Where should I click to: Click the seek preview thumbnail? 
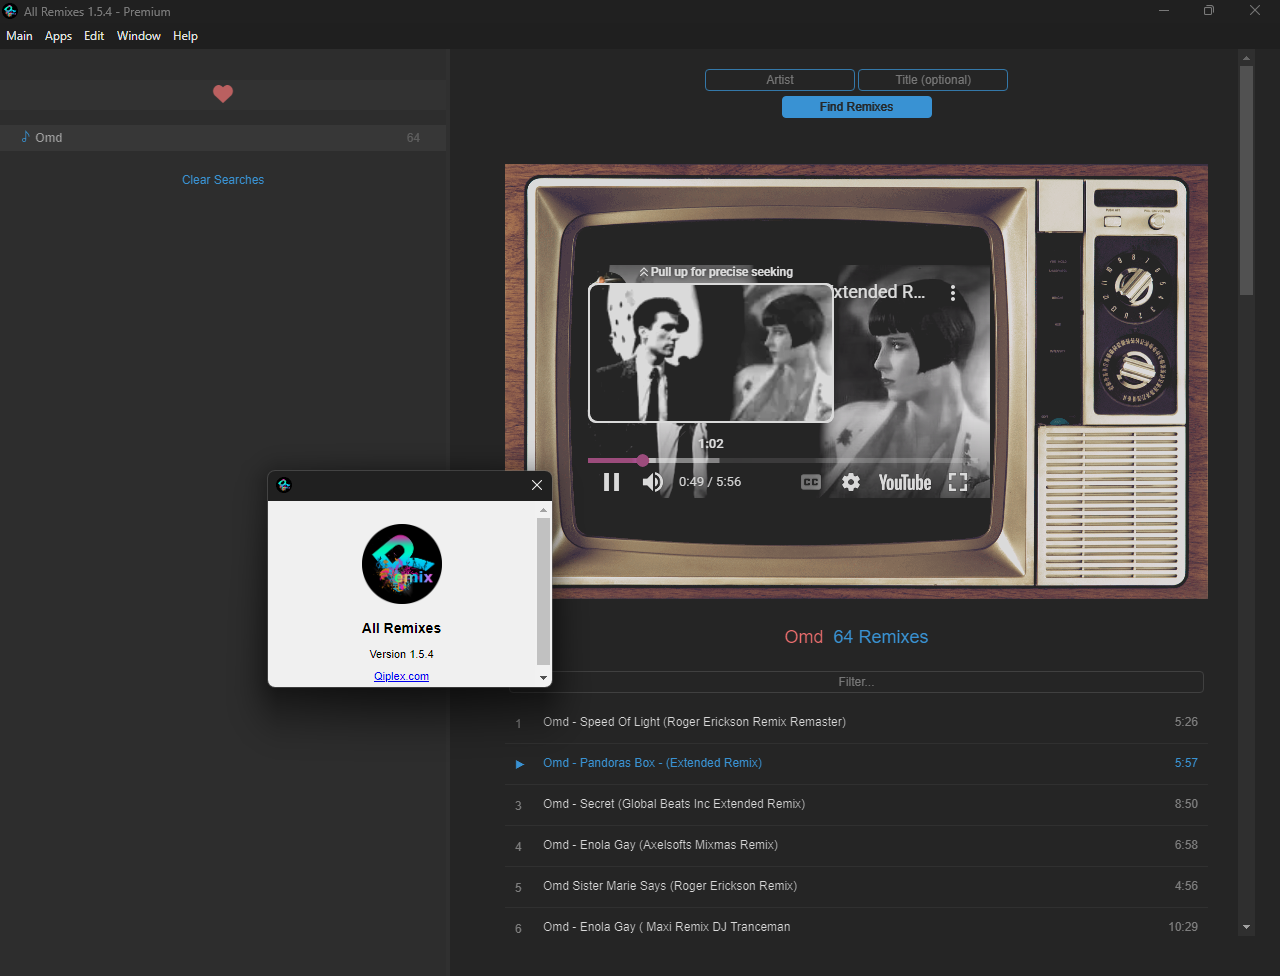(711, 353)
